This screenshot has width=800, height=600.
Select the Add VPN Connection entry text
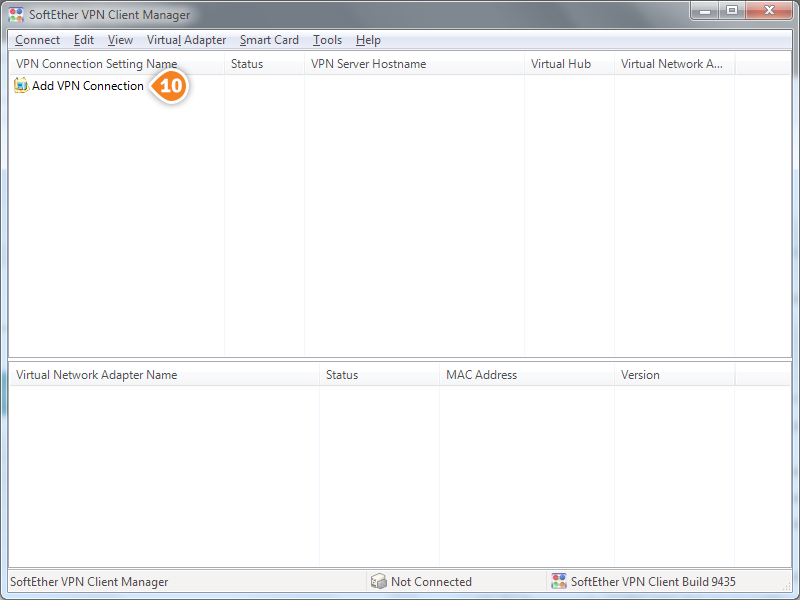coord(88,86)
